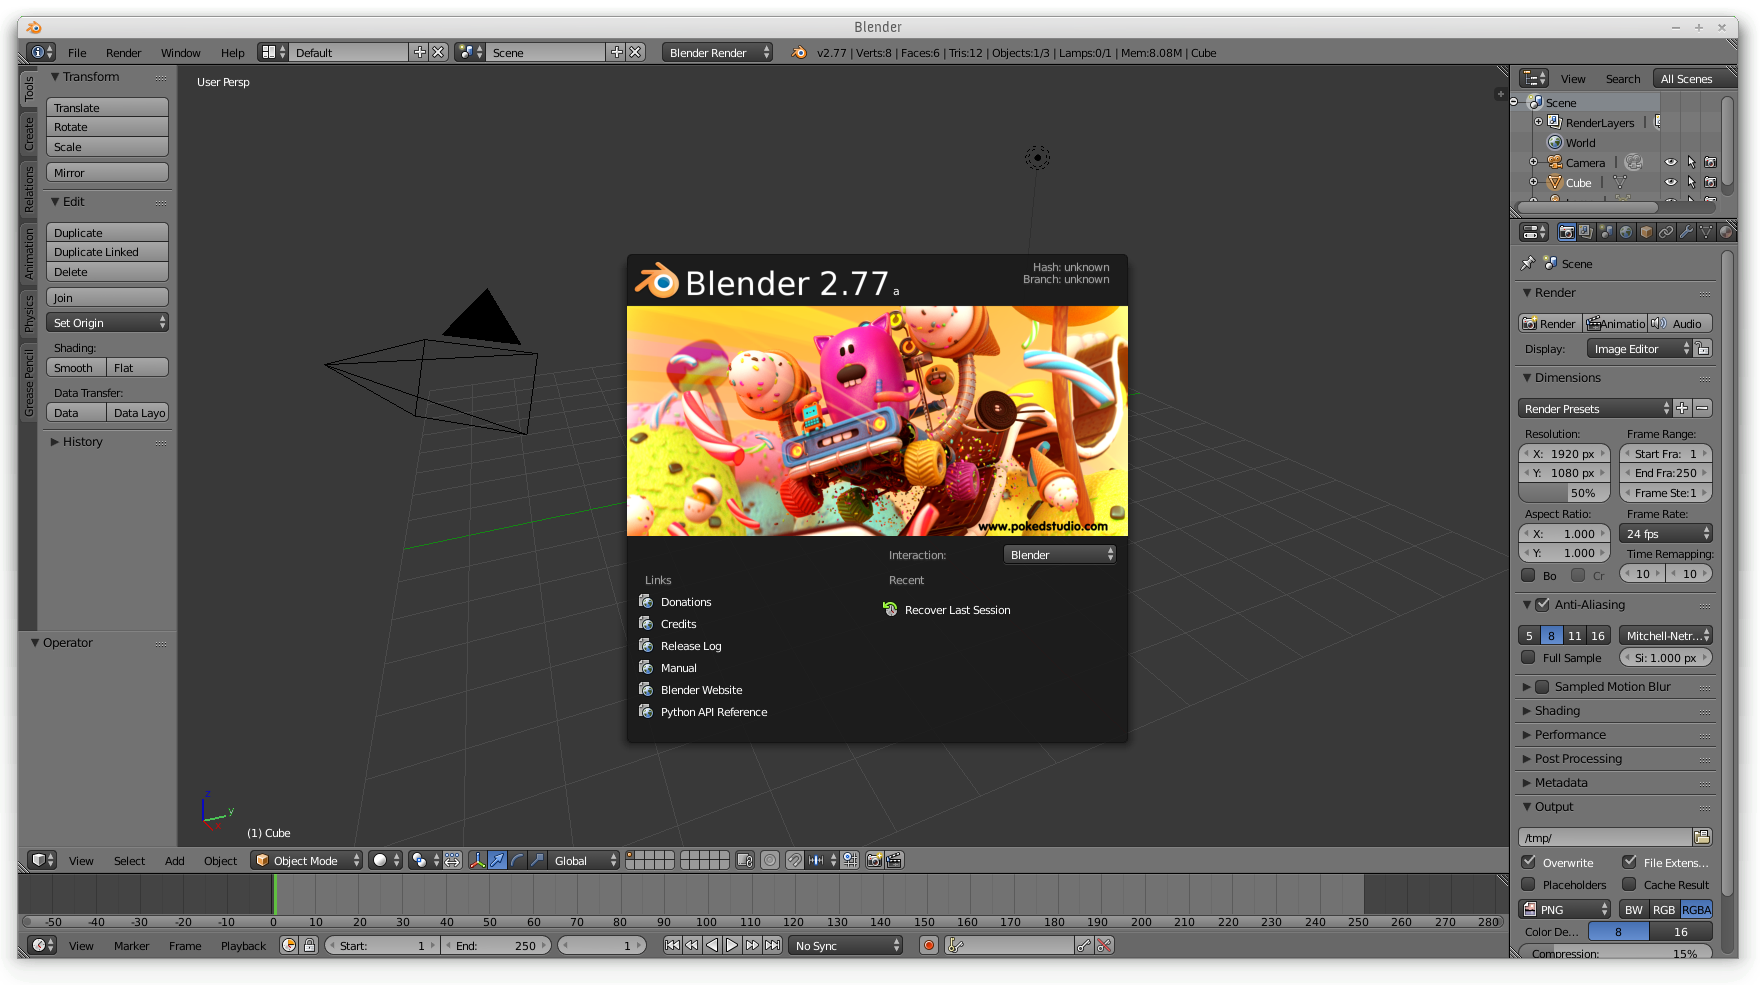Open the World properties tab (globe icon)

pos(1626,232)
